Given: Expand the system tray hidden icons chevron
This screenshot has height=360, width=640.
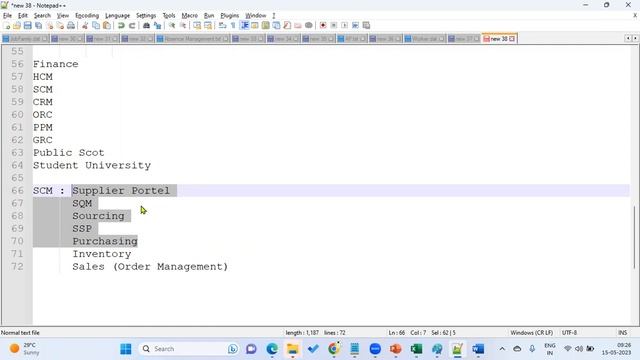Looking at the screenshot, I should (x=502, y=349).
